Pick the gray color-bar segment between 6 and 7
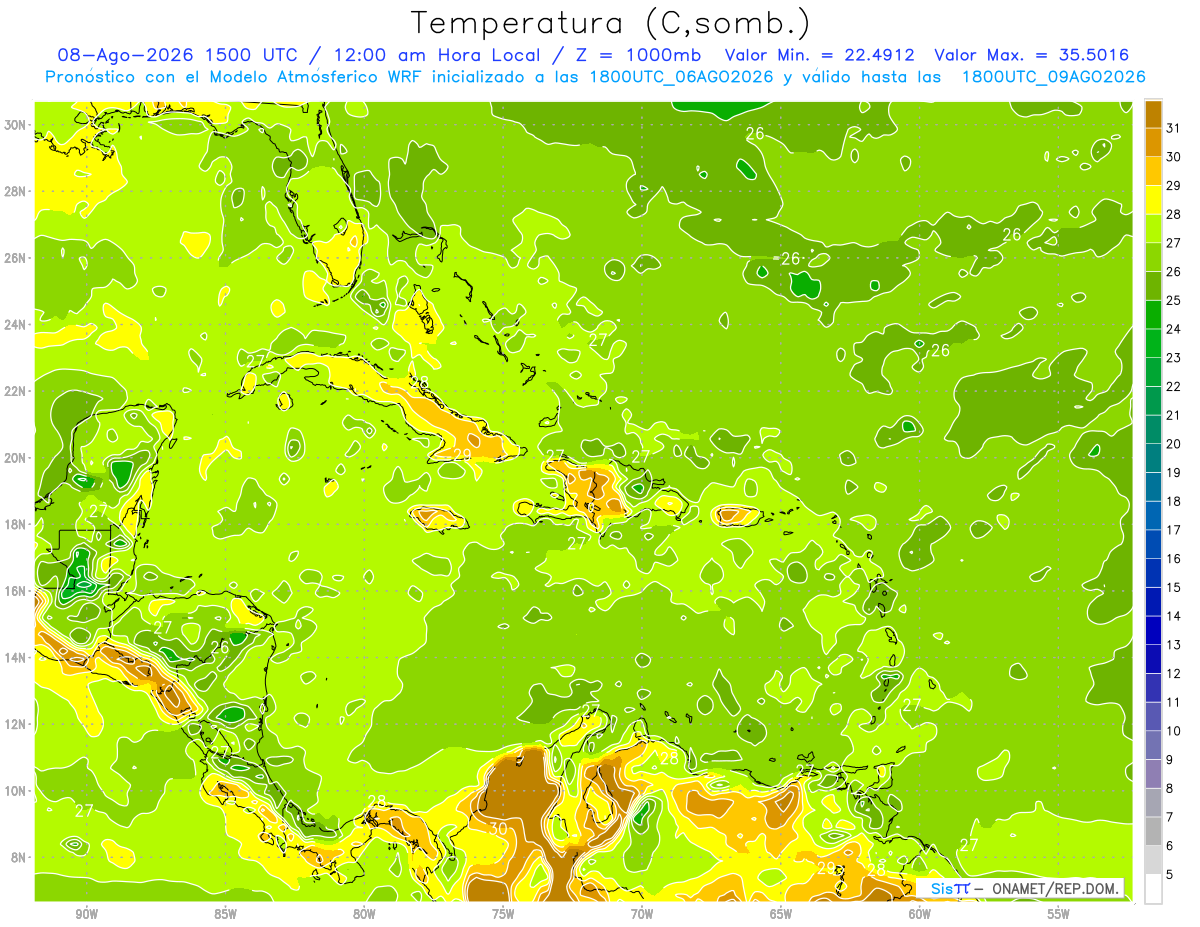Screen dimensions: 1200x927 [1153, 830]
